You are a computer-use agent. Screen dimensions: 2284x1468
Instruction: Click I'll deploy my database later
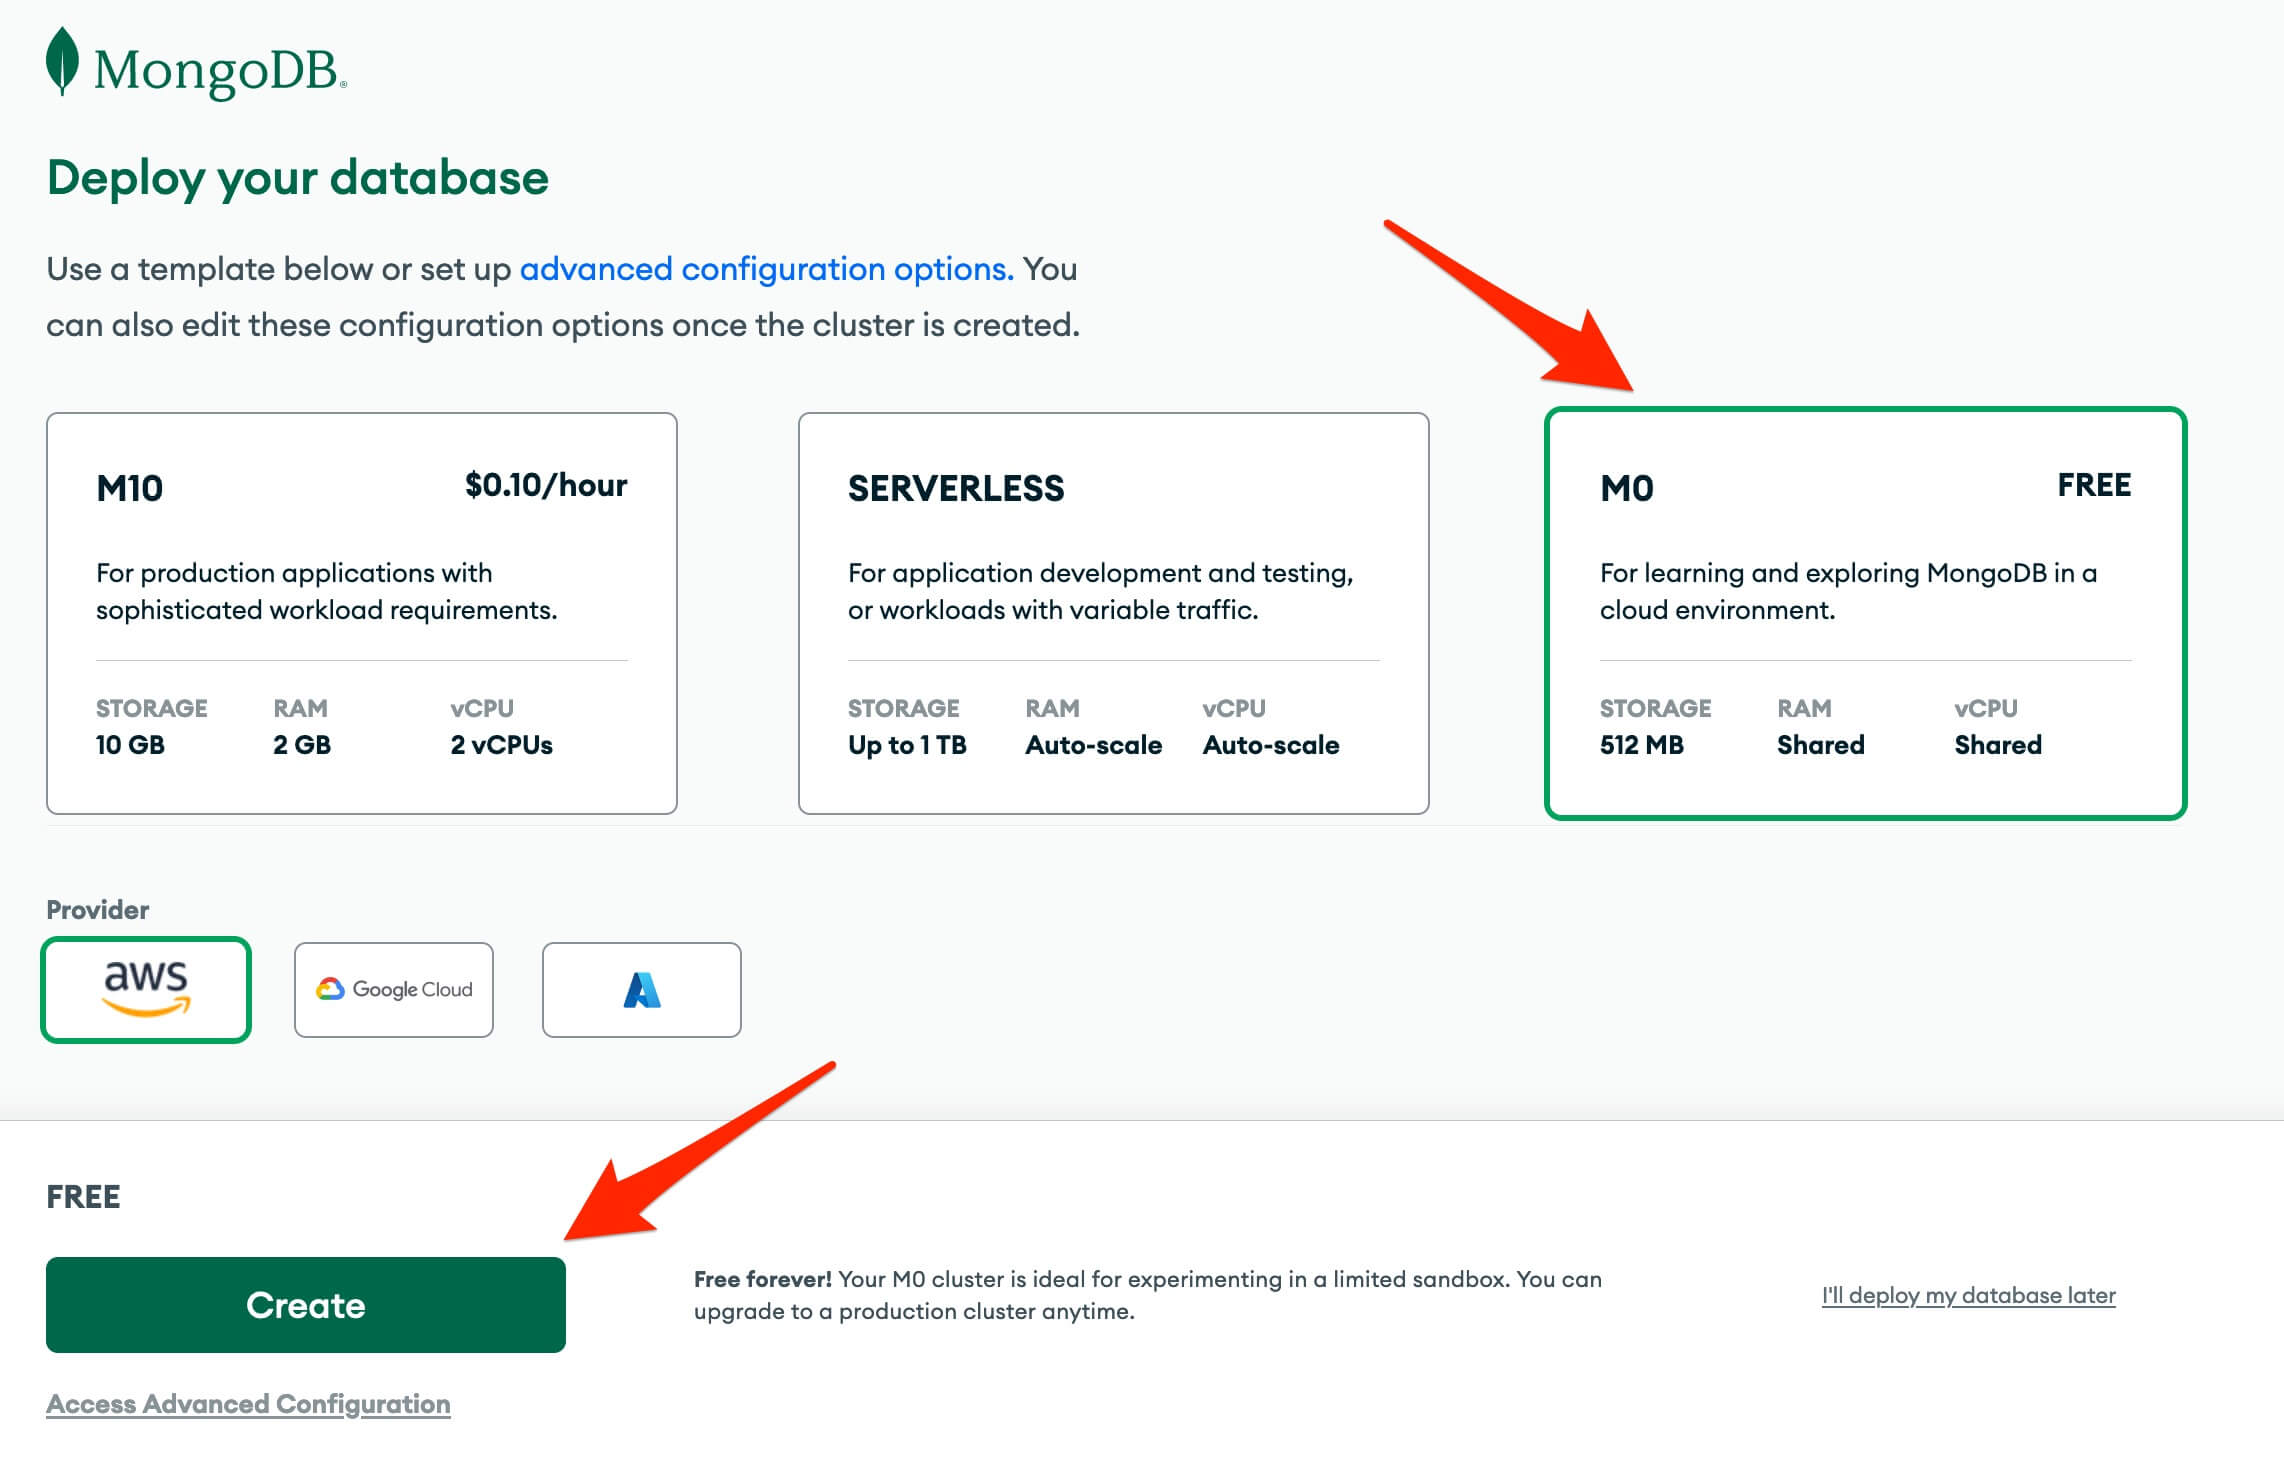1968,1295
